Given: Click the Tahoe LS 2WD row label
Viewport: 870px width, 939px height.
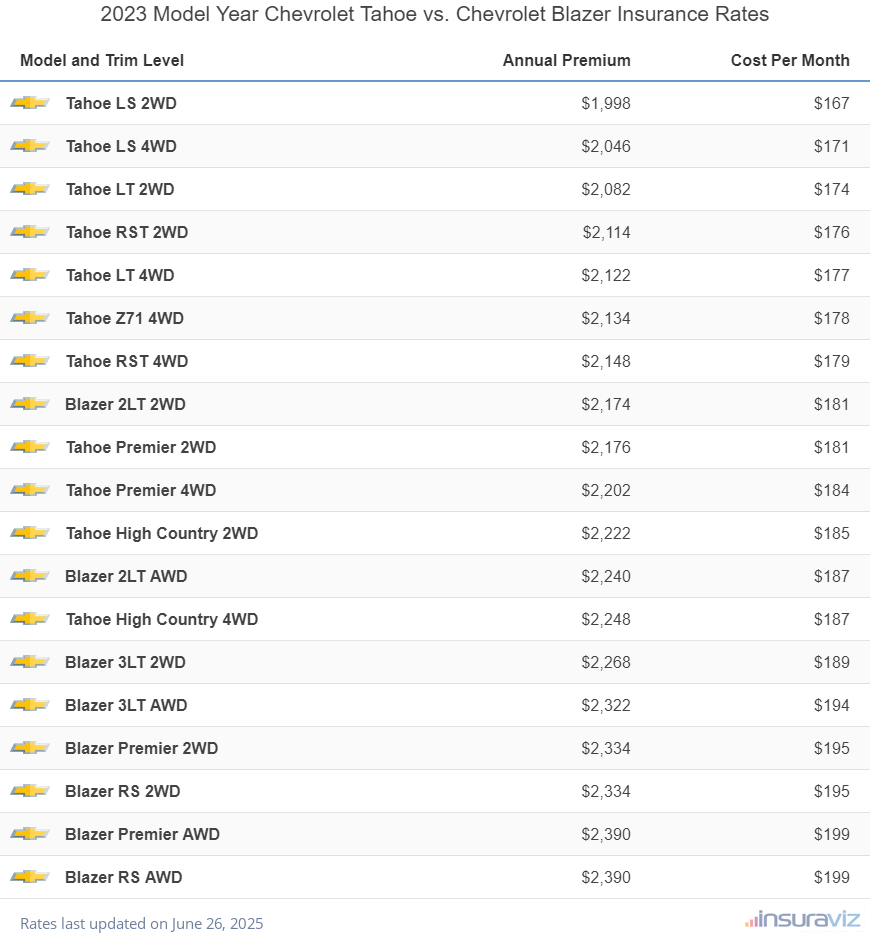Looking at the screenshot, I should tap(121, 103).
